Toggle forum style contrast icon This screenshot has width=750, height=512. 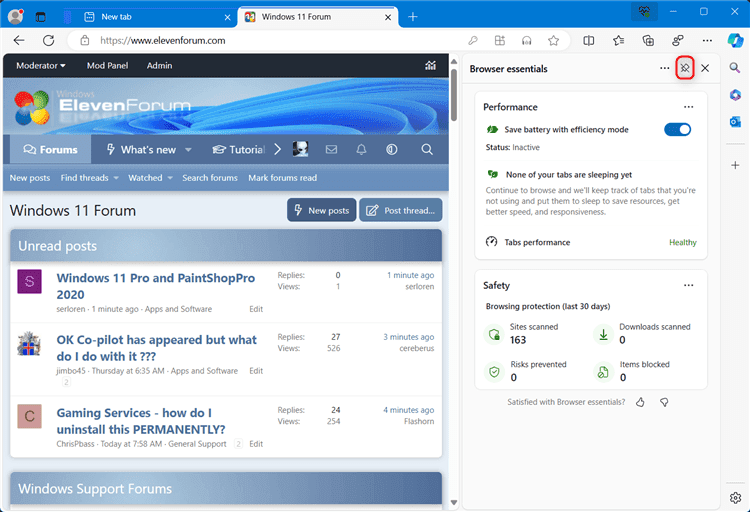point(392,150)
